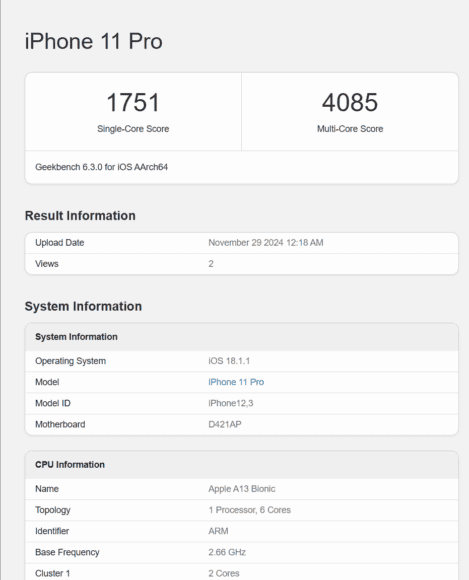
Task: Select the 4085 multi-core score value
Action: (350, 102)
